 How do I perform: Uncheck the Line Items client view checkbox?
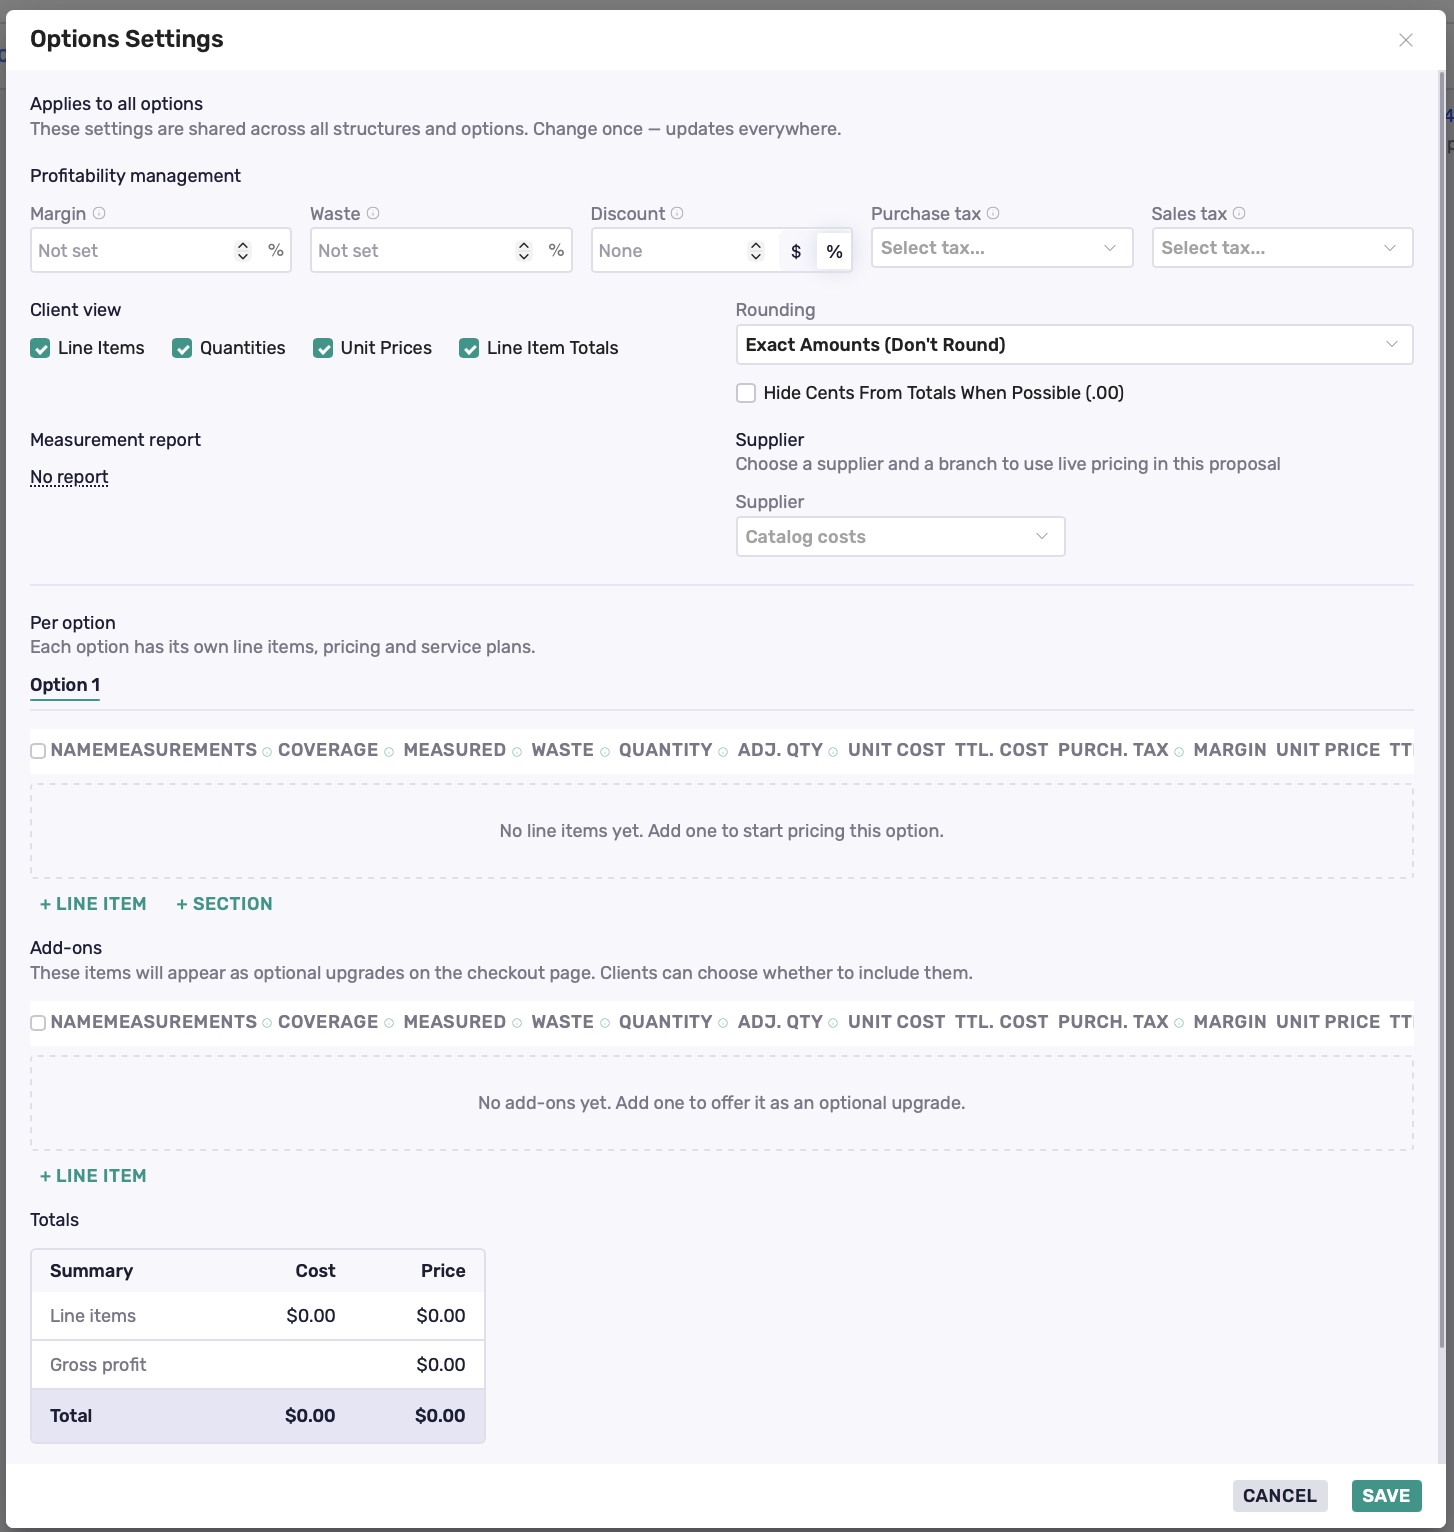pyautogui.click(x=40, y=348)
